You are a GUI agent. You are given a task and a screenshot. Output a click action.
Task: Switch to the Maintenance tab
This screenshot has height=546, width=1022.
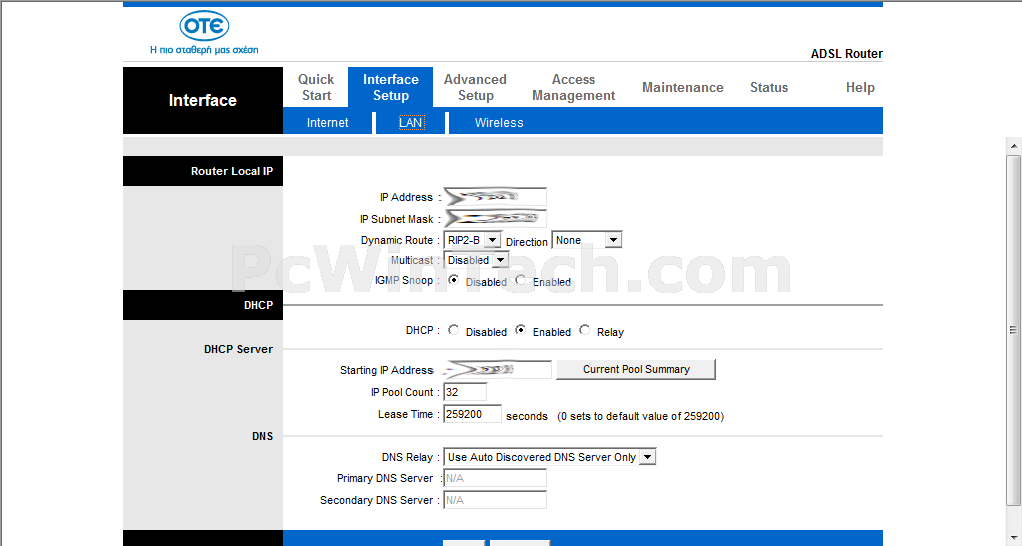click(x=682, y=87)
